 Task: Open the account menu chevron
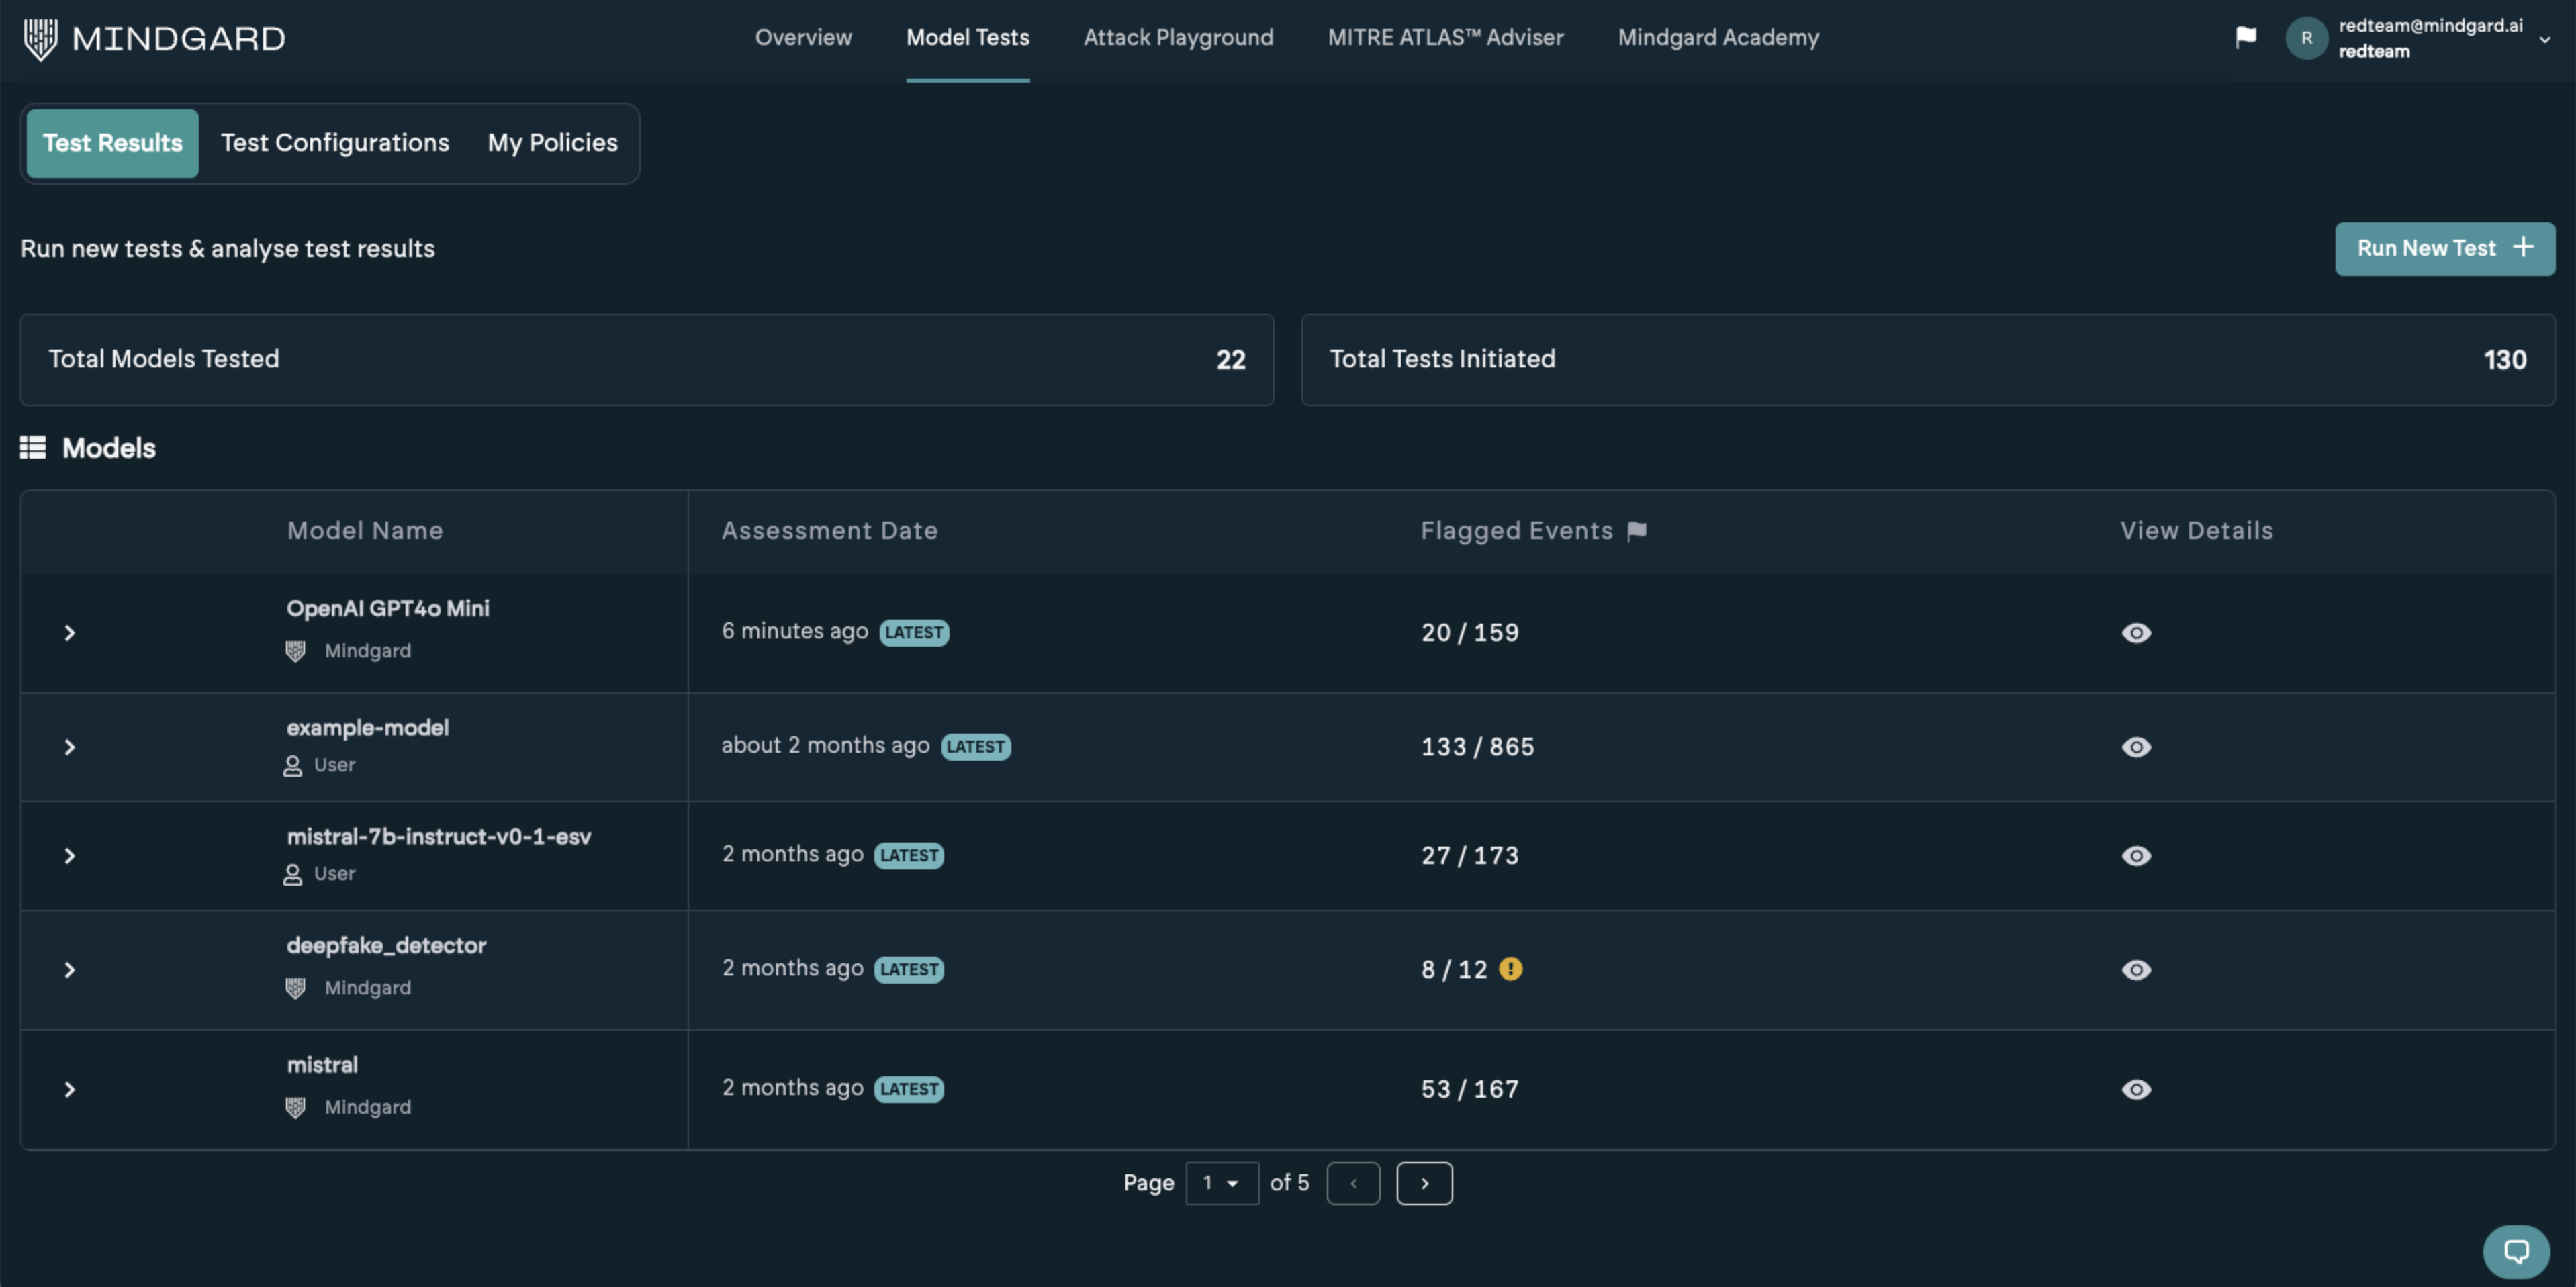coord(2544,39)
